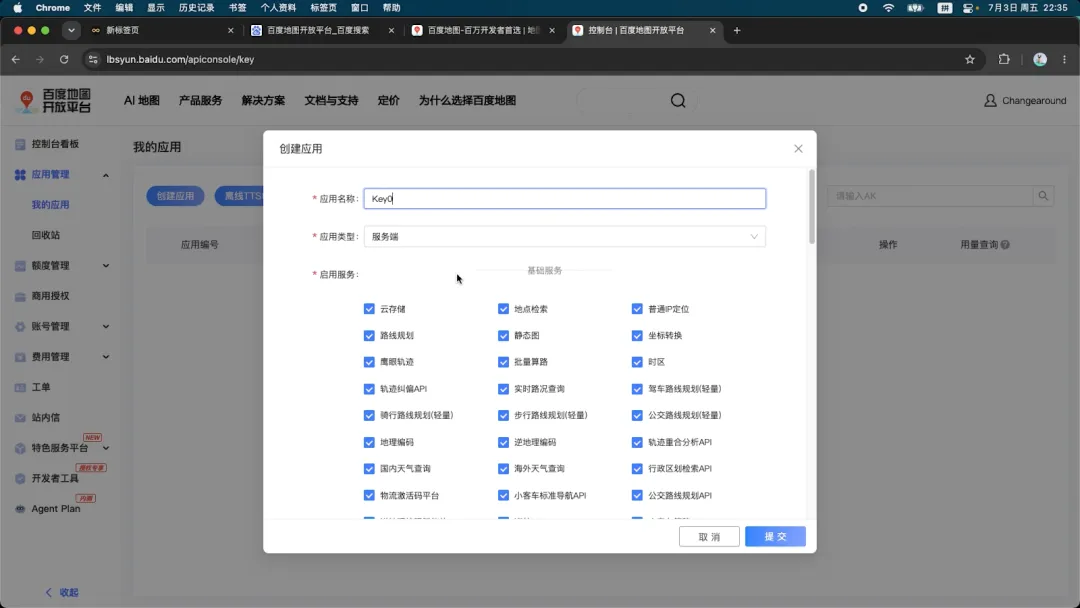1080x608 pixels.
Task: Open 产品服务 navigation menu
Action: [x=200, y=101]
